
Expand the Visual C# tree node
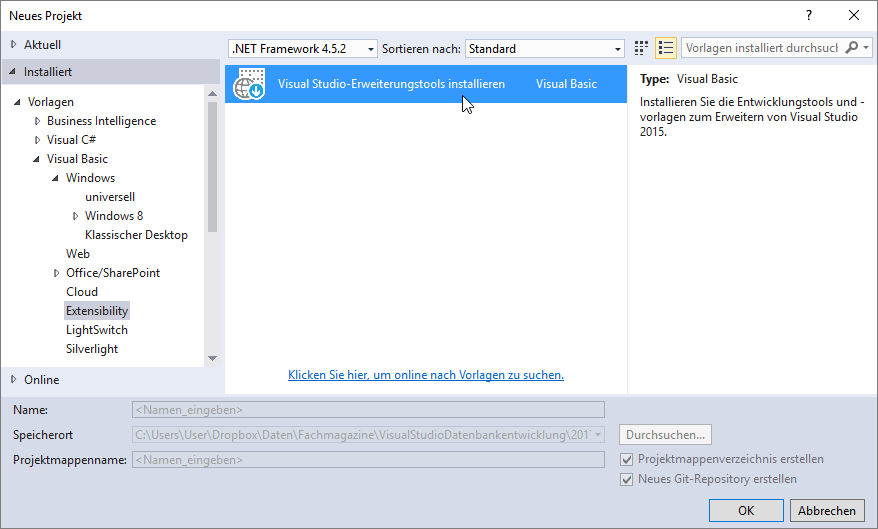point(38,140)
